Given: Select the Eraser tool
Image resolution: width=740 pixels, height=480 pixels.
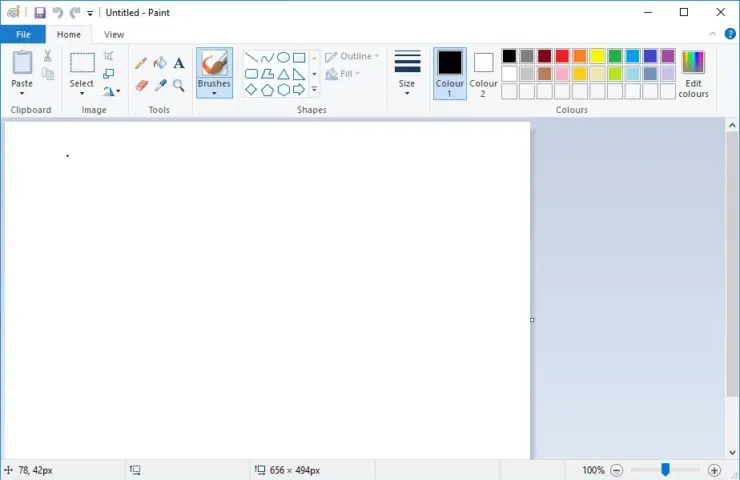Looking at the screenshot, I should [x=141, y=86].
